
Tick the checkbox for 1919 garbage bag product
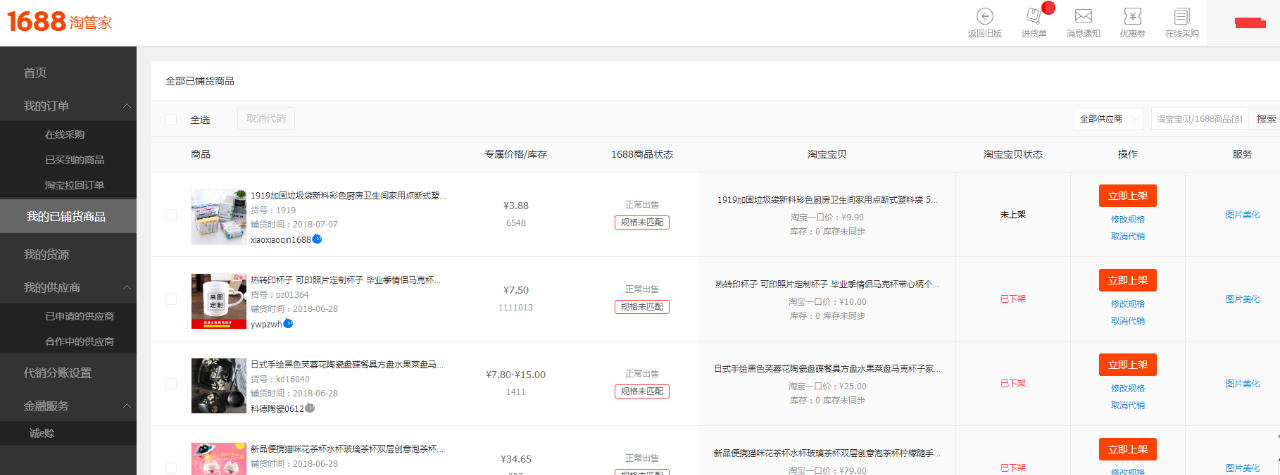coord(171,215)
